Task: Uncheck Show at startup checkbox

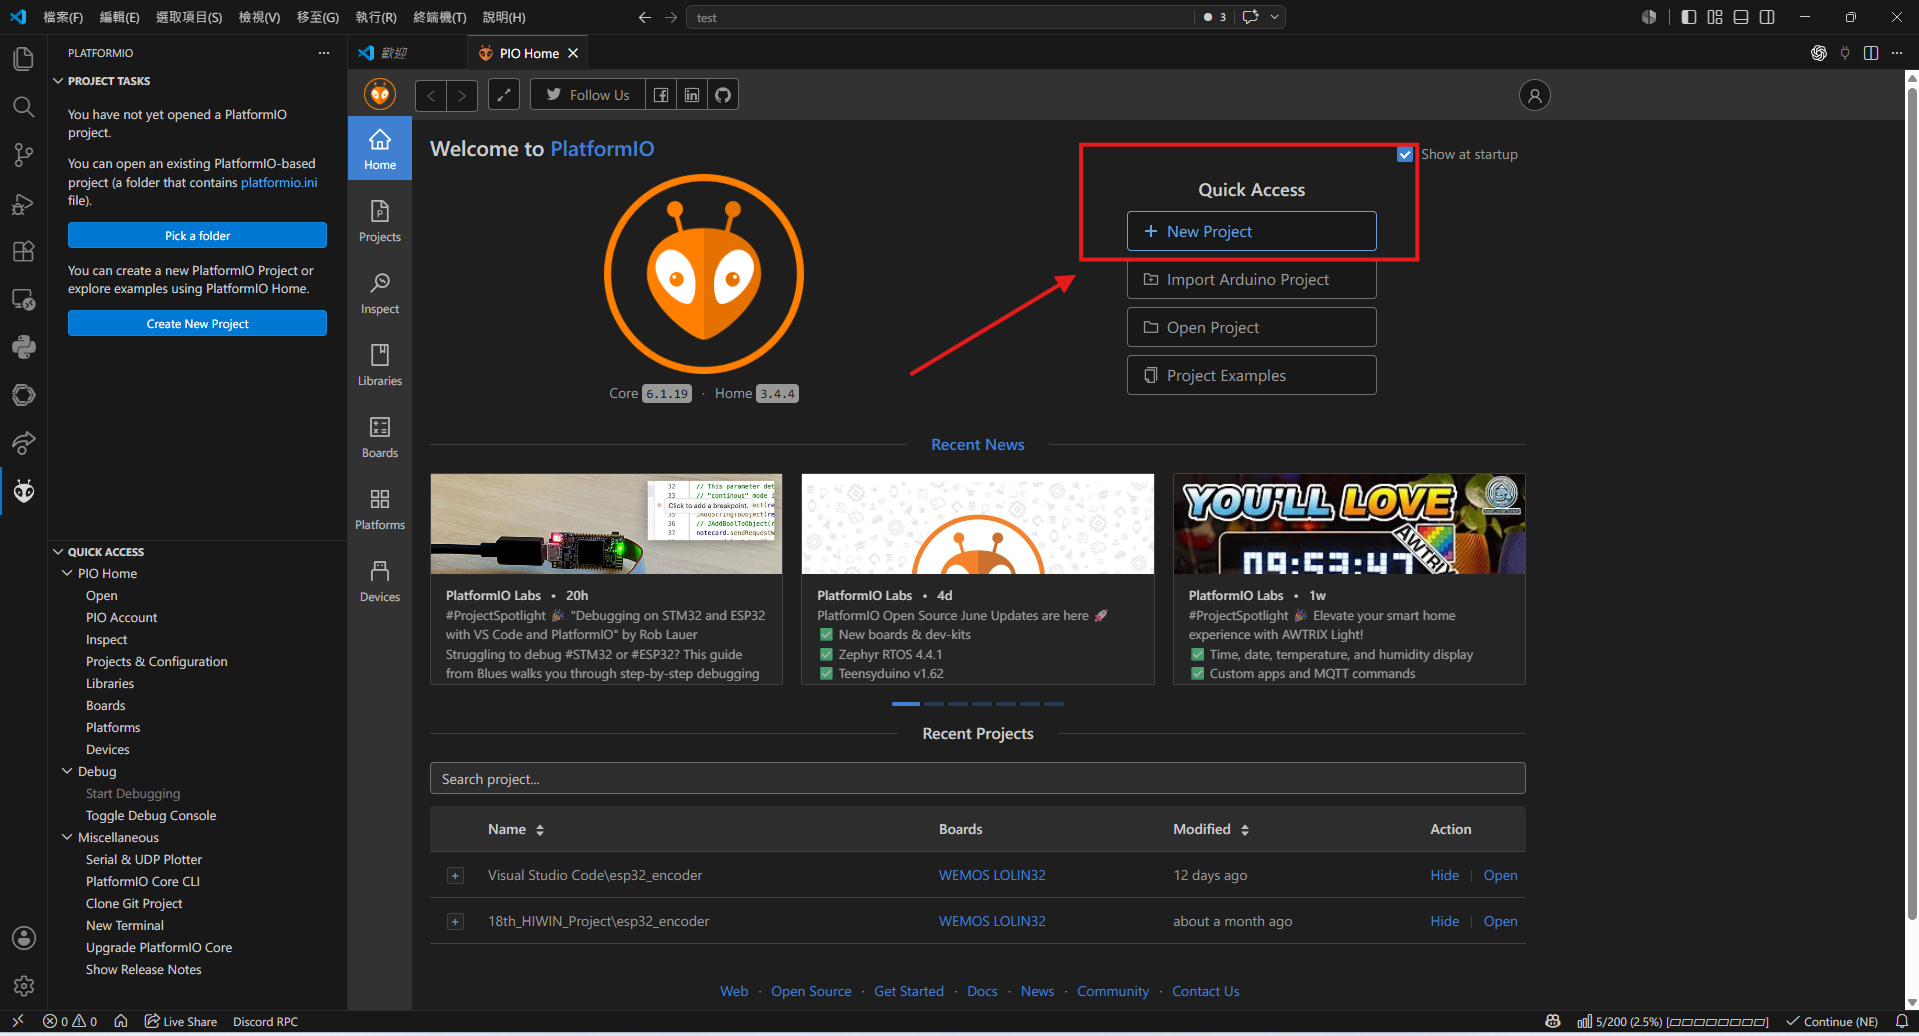Action: pos(1405,154)
